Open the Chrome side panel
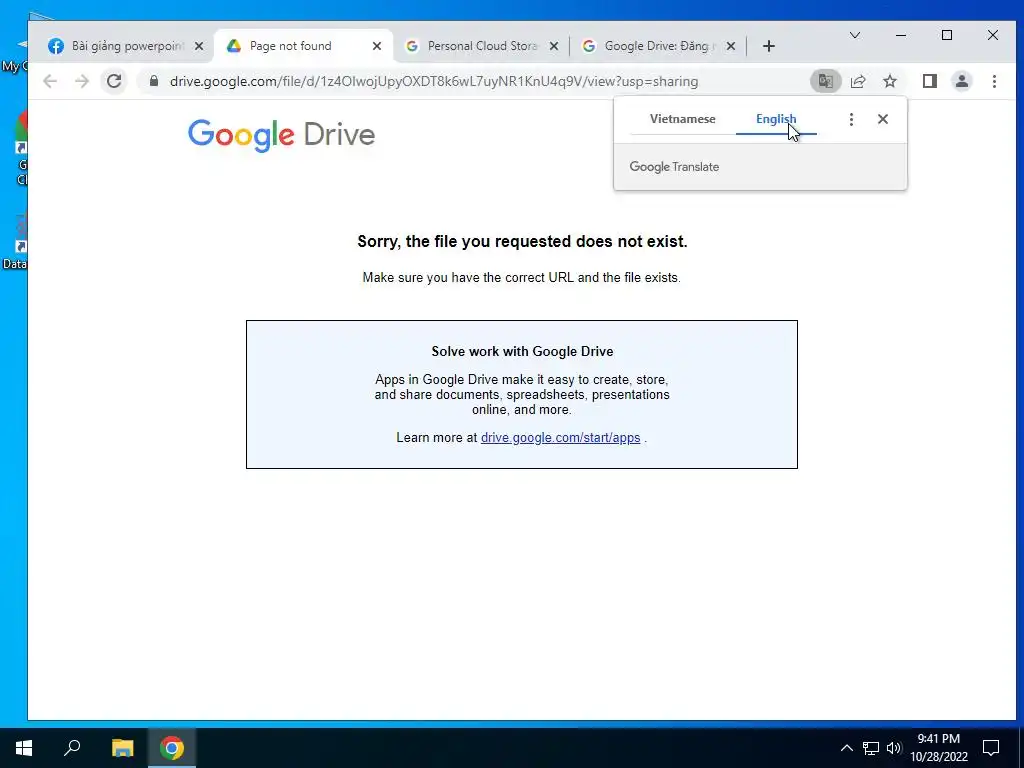The width and height of the screenshot is (1024, 768). coord(930,81)
